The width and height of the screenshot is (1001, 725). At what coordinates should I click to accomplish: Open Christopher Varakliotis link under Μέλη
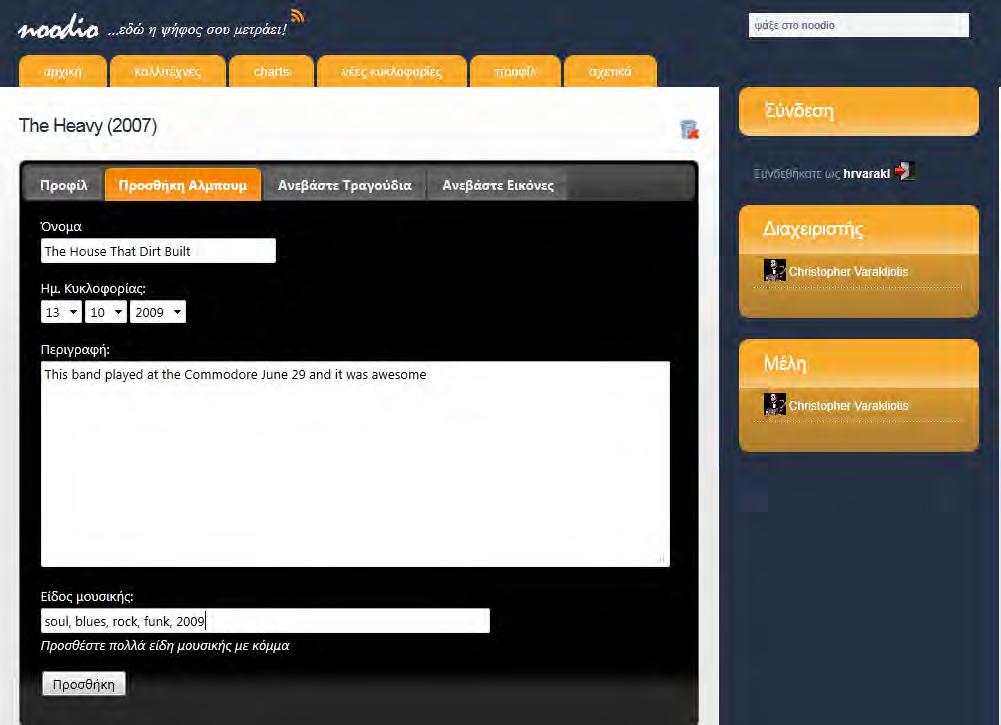click(x=848, y=406)
